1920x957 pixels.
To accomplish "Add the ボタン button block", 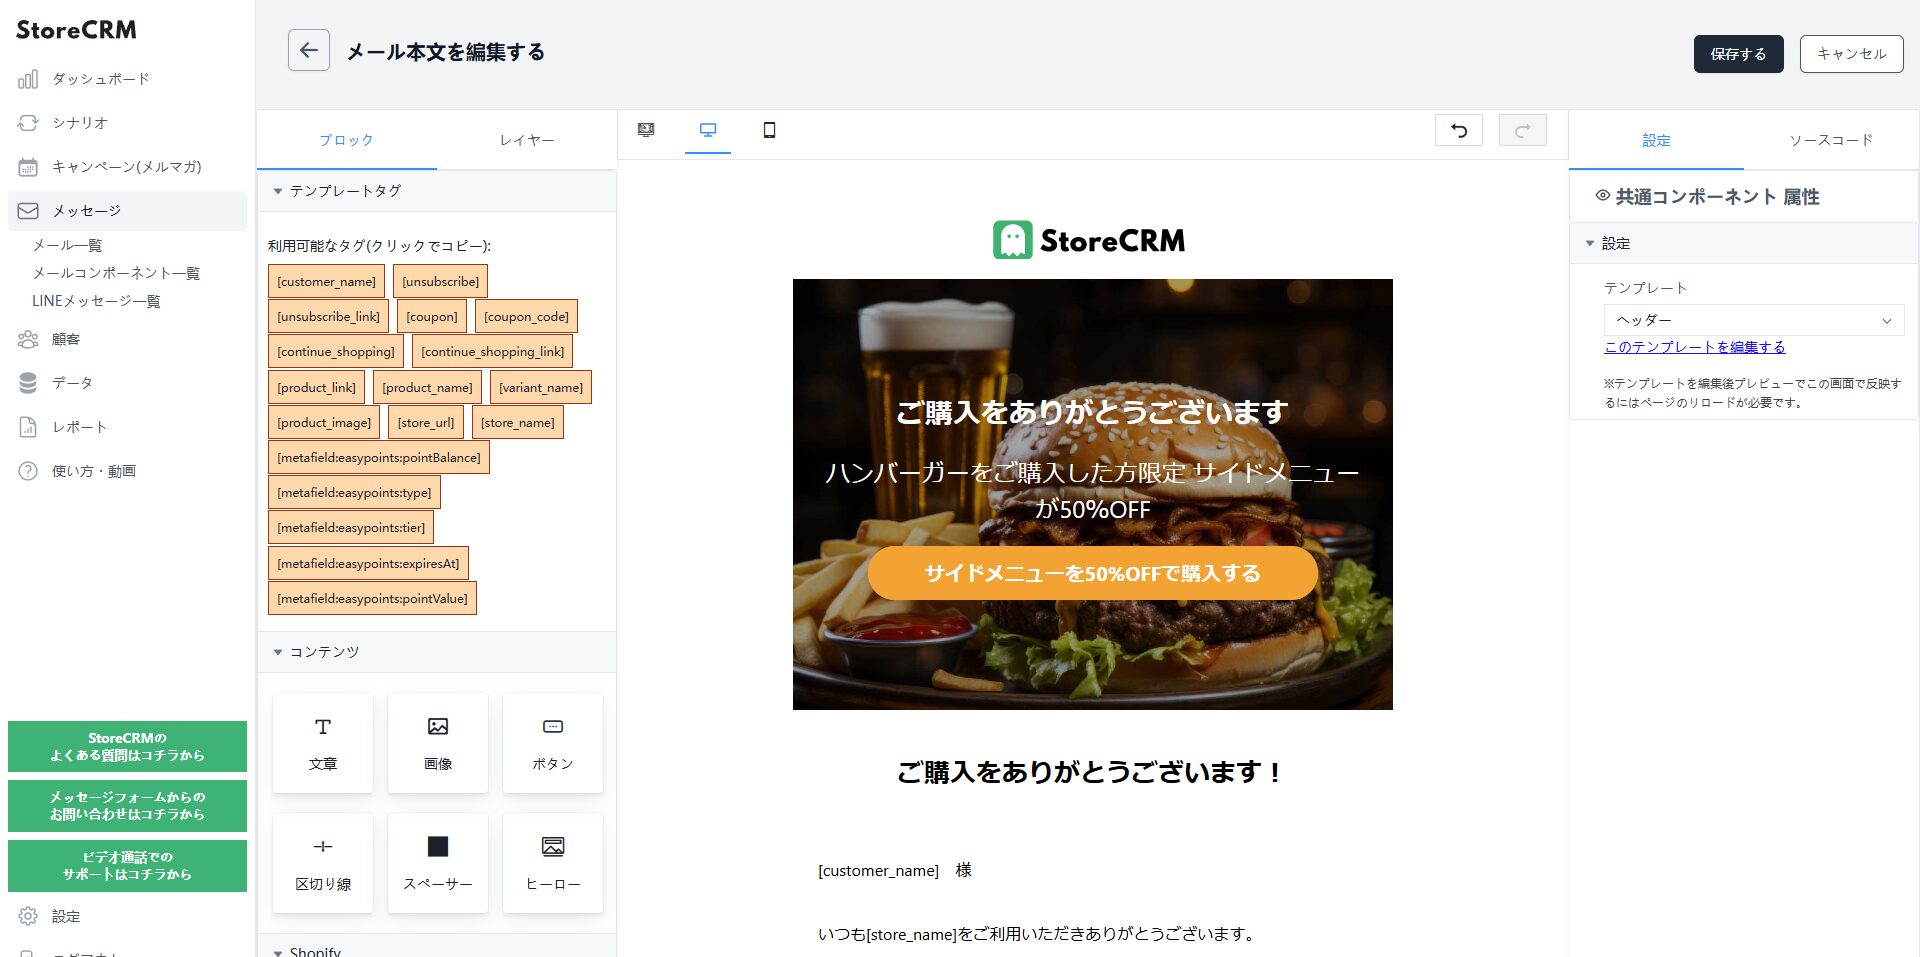I will pyautogui.click(x=553, y=743).
